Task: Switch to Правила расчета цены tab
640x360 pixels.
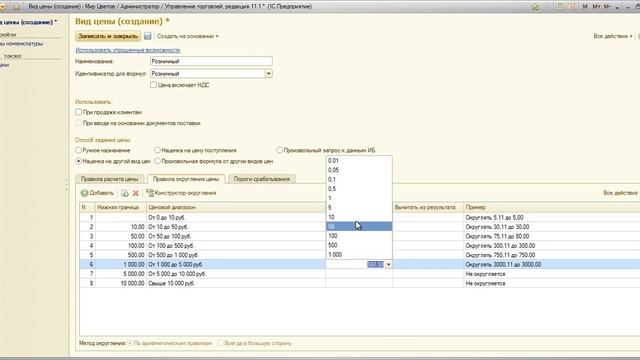Action: (x=109, y=179)
